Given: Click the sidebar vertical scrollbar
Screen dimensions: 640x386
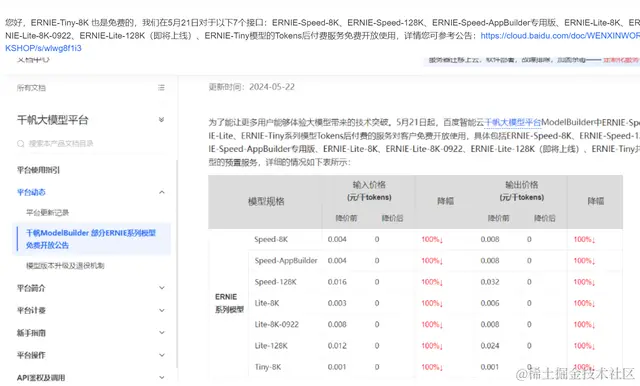Looking at the screenshot, I should point(177,263).
